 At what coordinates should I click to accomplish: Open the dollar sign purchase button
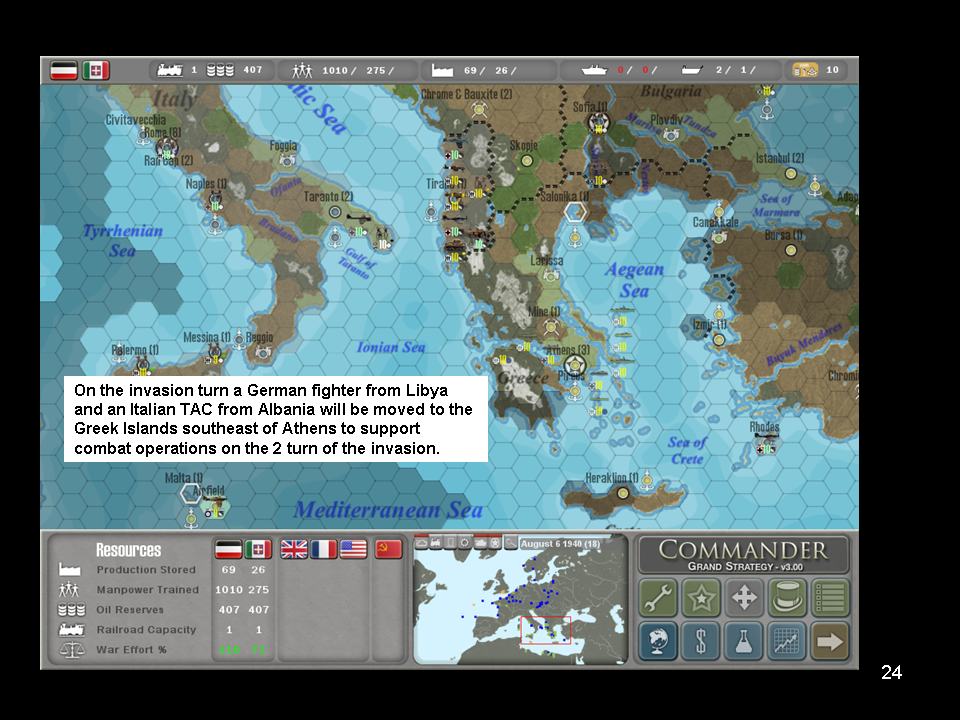pos(700,641)
